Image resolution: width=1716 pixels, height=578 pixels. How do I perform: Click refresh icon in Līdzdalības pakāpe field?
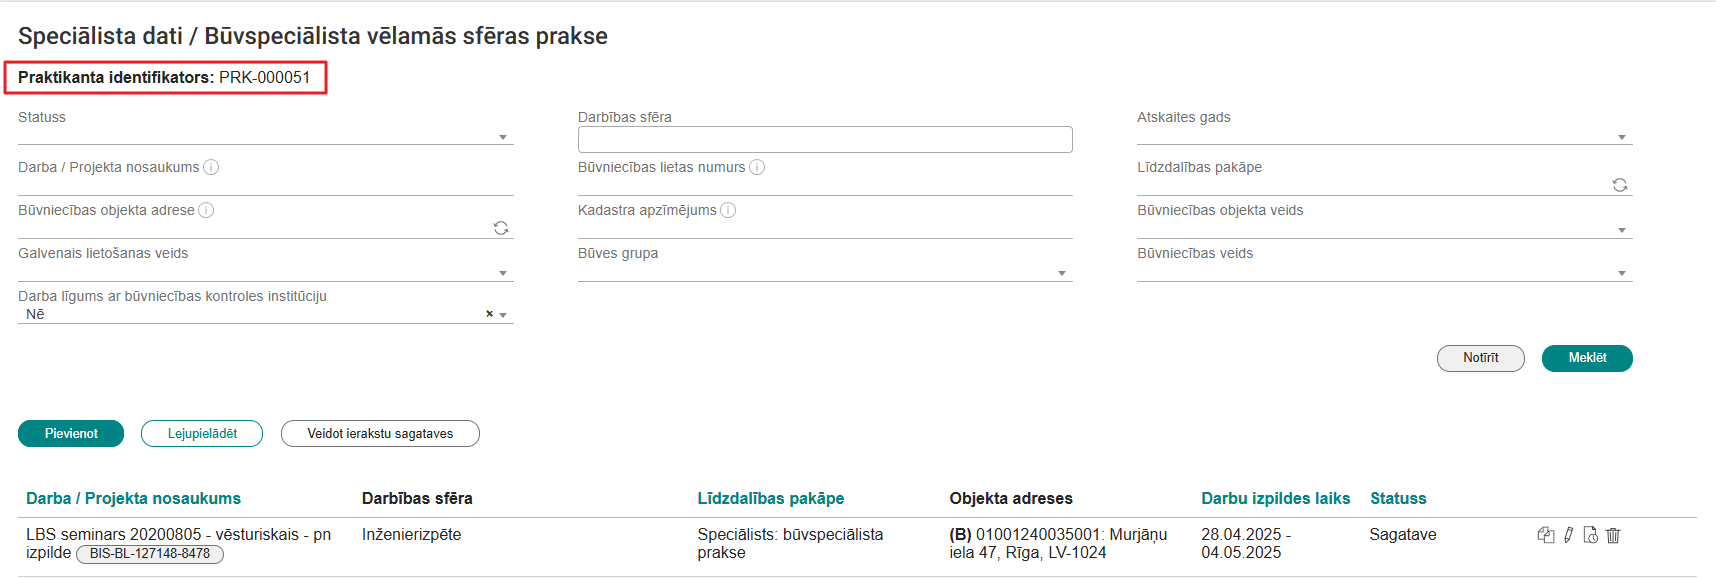tap(1619, 185)
